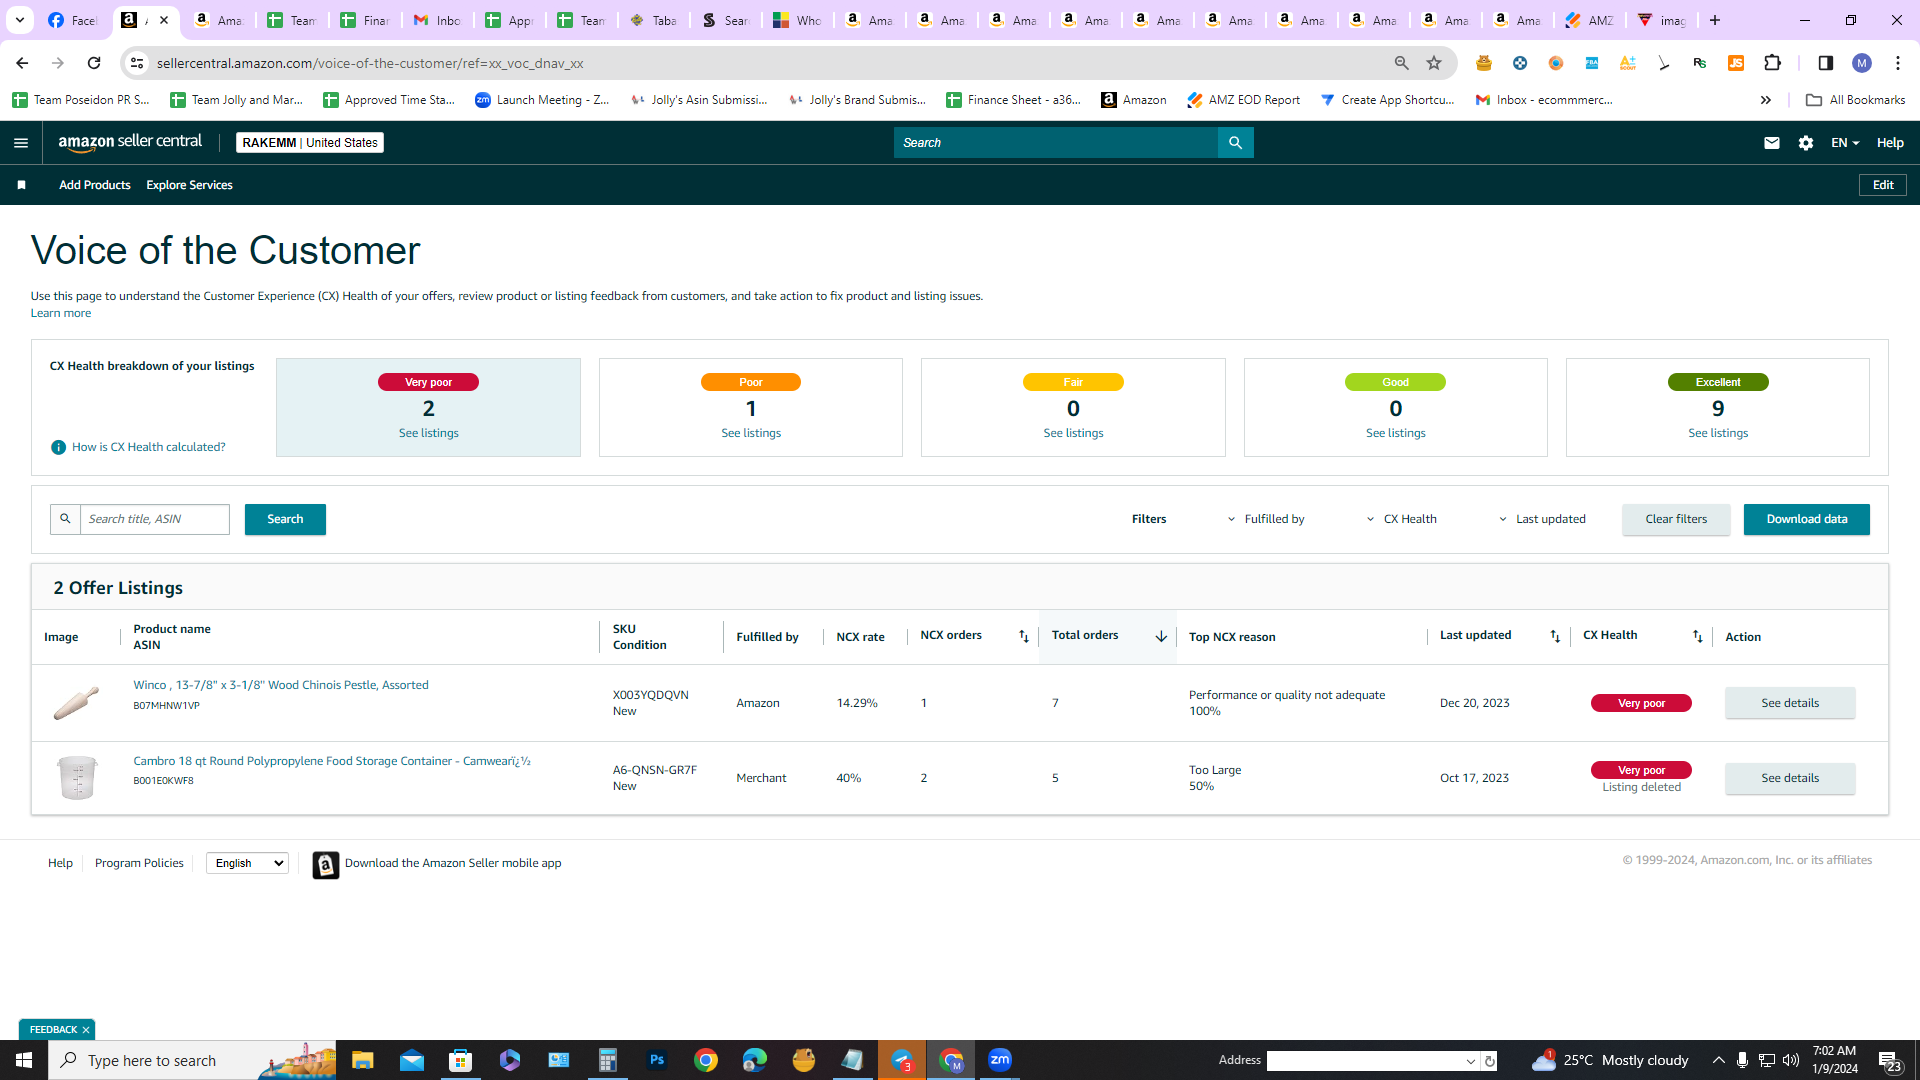Show hidden system tray icons

tap(1718, 1060)
